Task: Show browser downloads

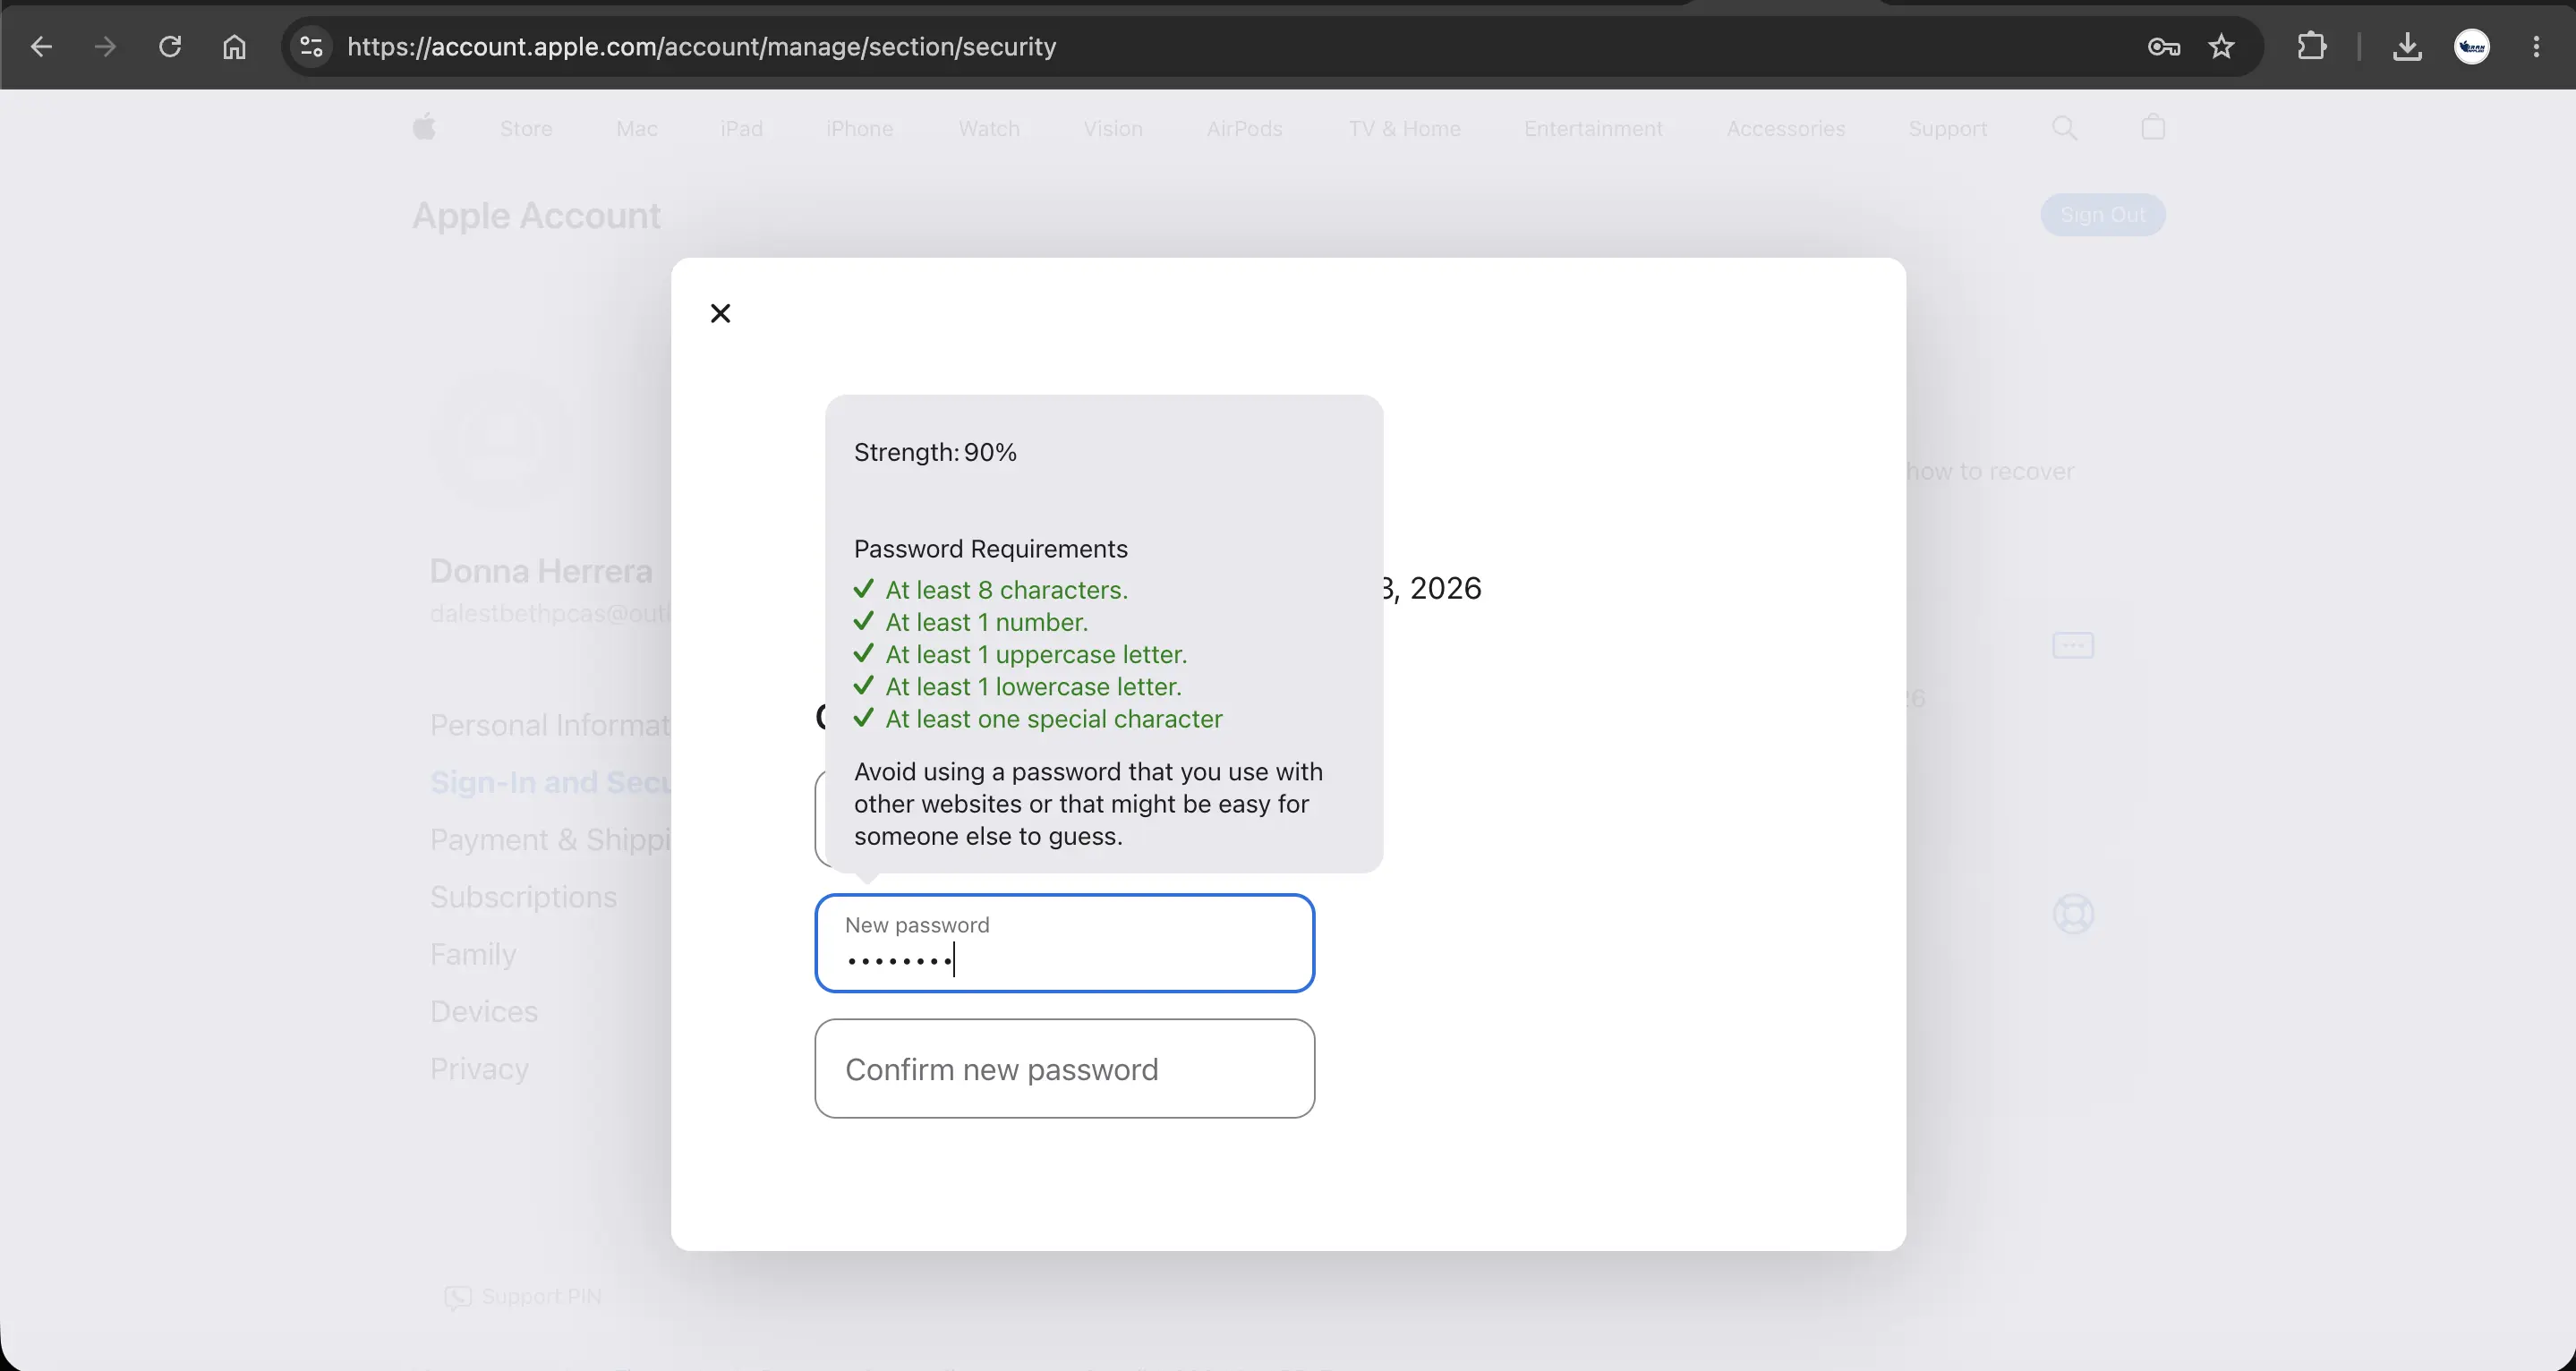Action: [x=2407, y=46]
